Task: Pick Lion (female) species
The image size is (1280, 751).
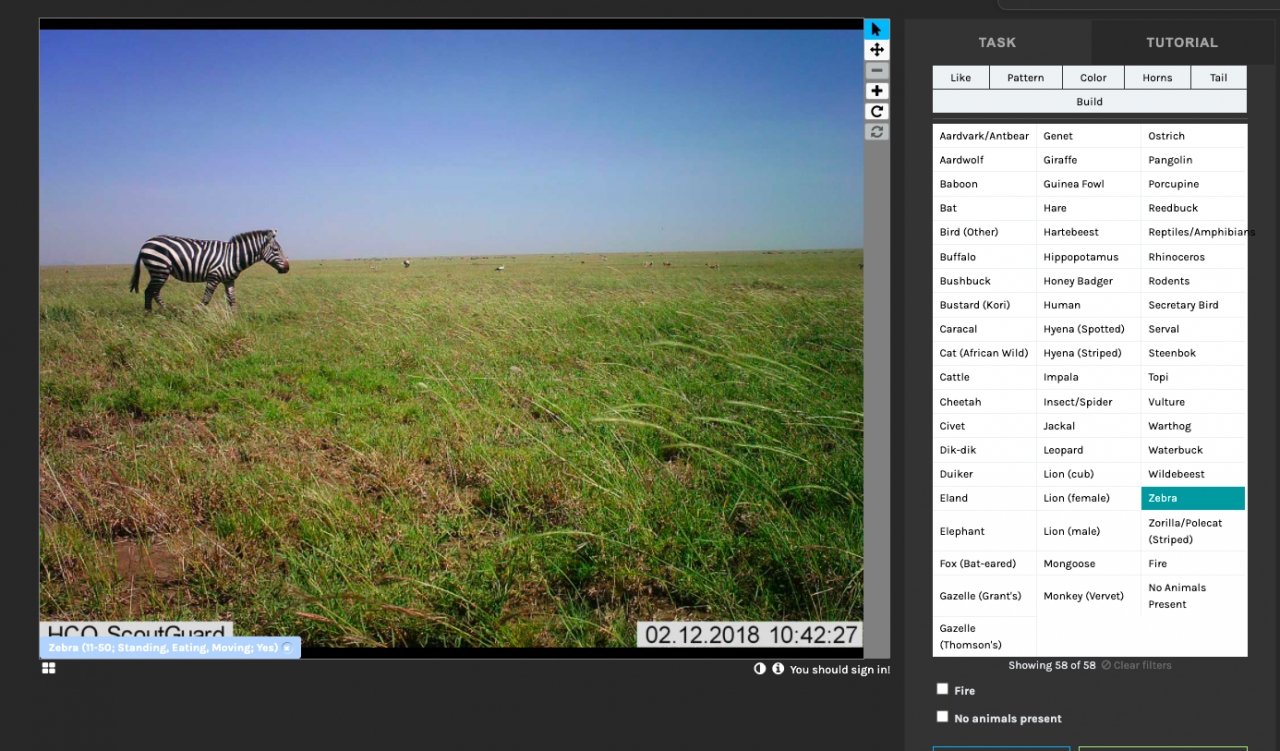Action: point(1088,498)
